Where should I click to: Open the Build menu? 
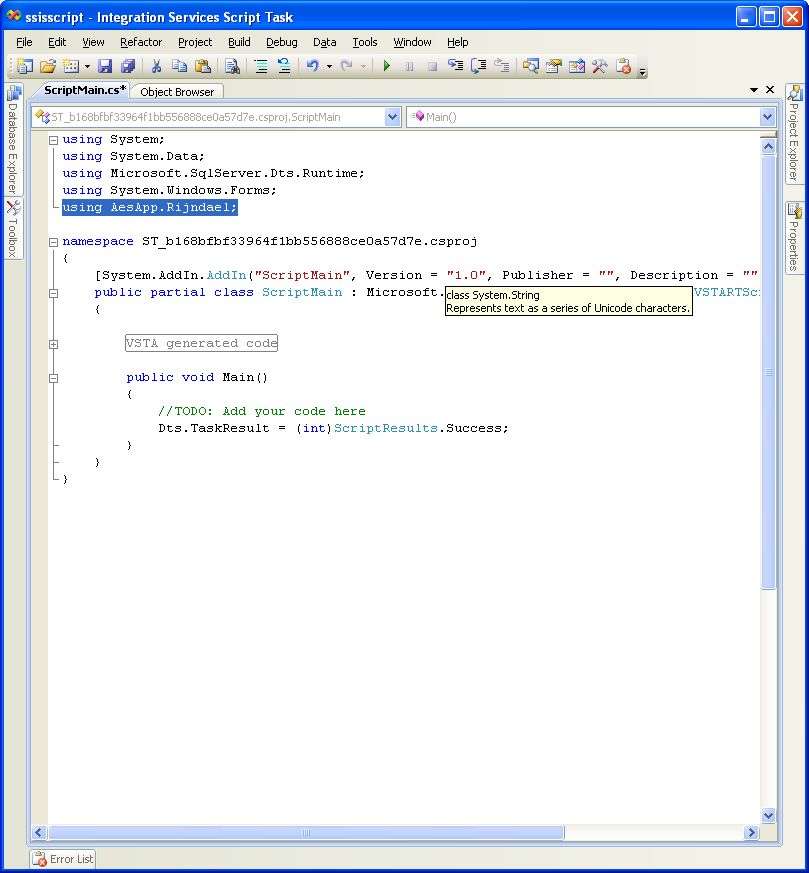[x=239, y=42]
